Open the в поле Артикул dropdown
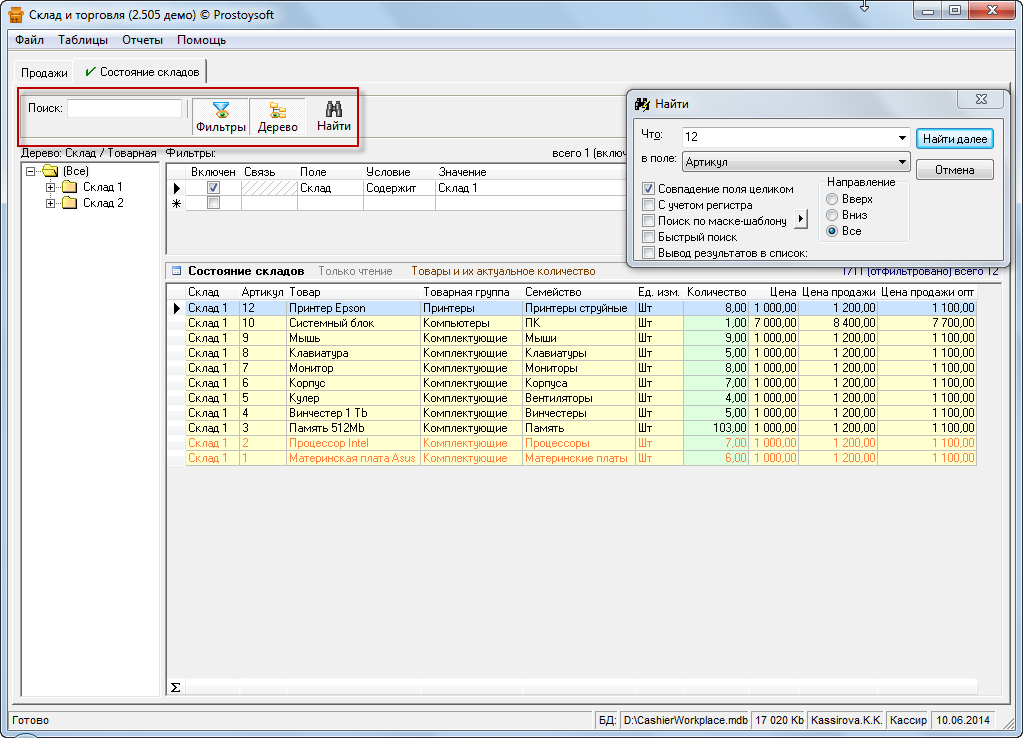Screen dimensions: 1023x738 (902, 162)
